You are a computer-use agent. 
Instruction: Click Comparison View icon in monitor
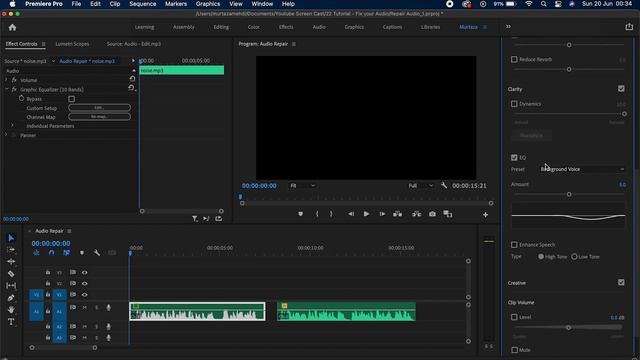coord(448,214)
